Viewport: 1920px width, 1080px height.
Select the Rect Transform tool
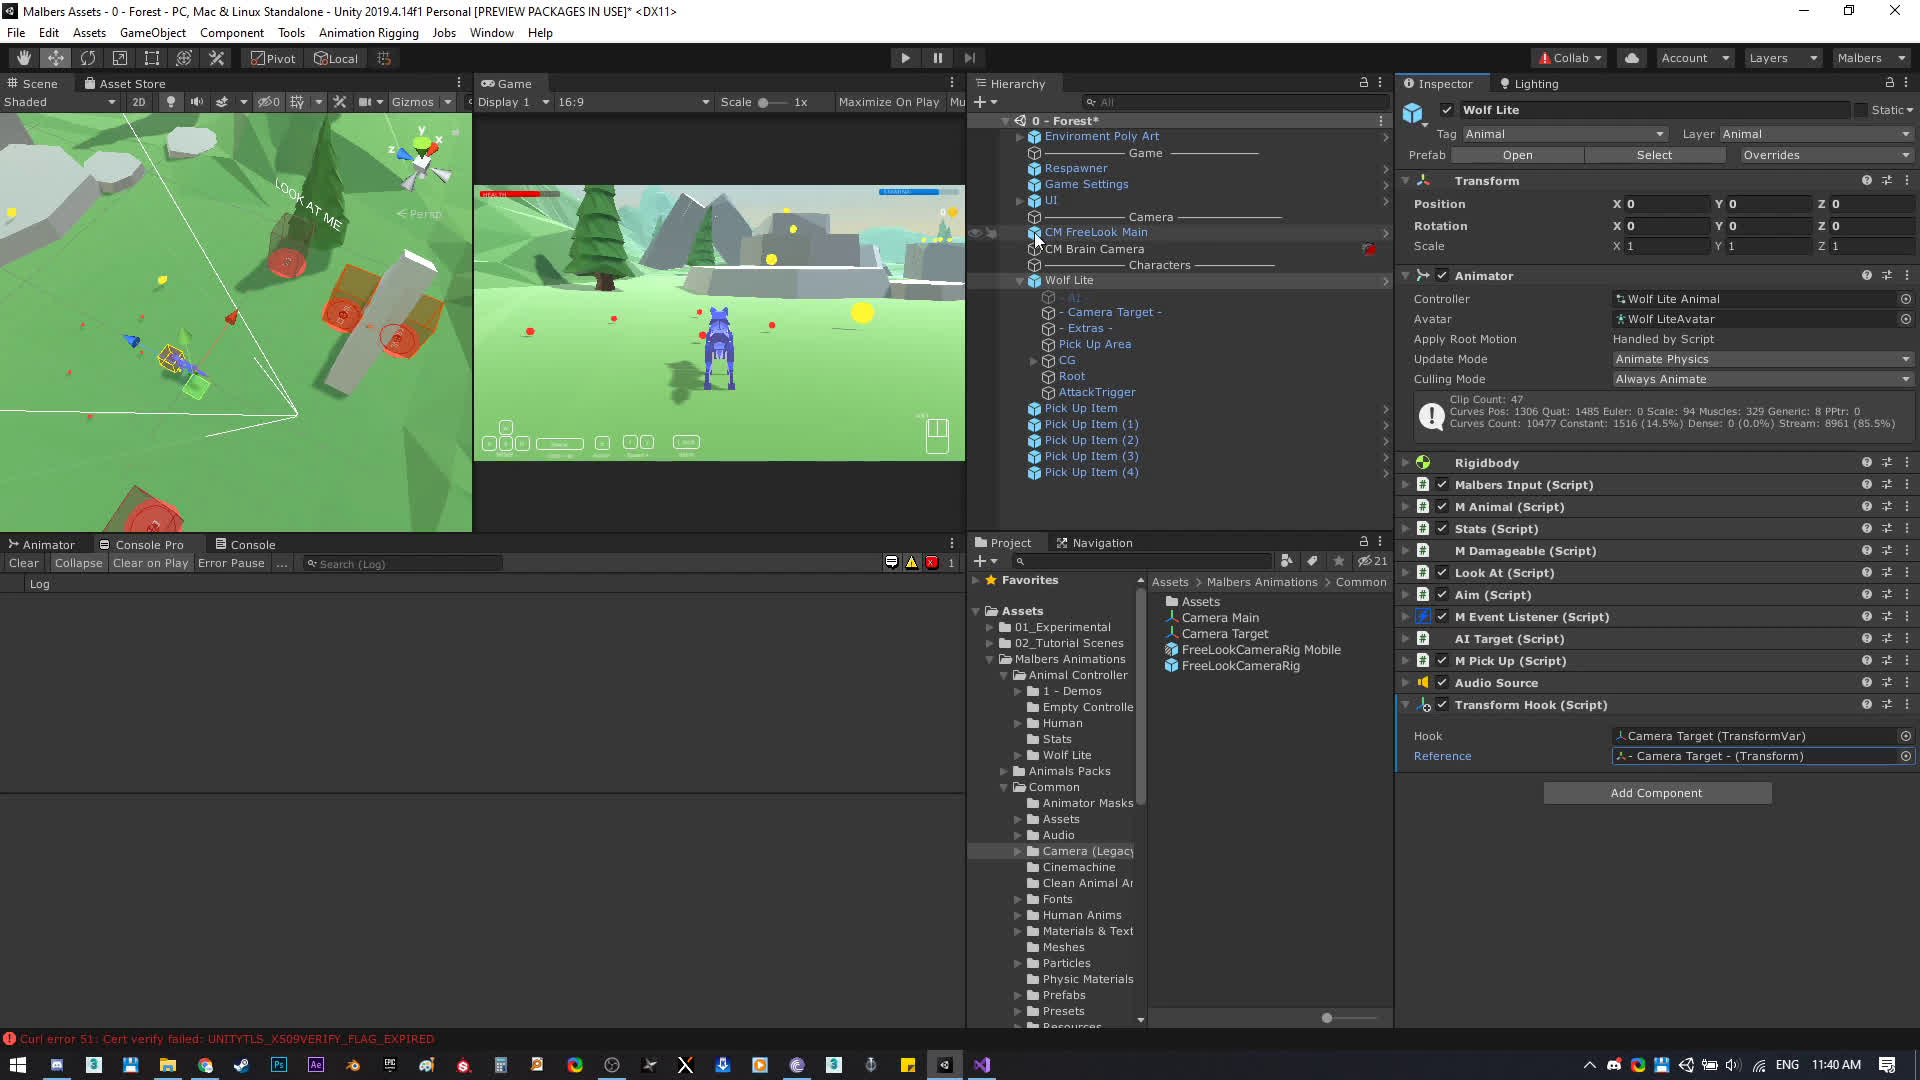click(152, 58)
